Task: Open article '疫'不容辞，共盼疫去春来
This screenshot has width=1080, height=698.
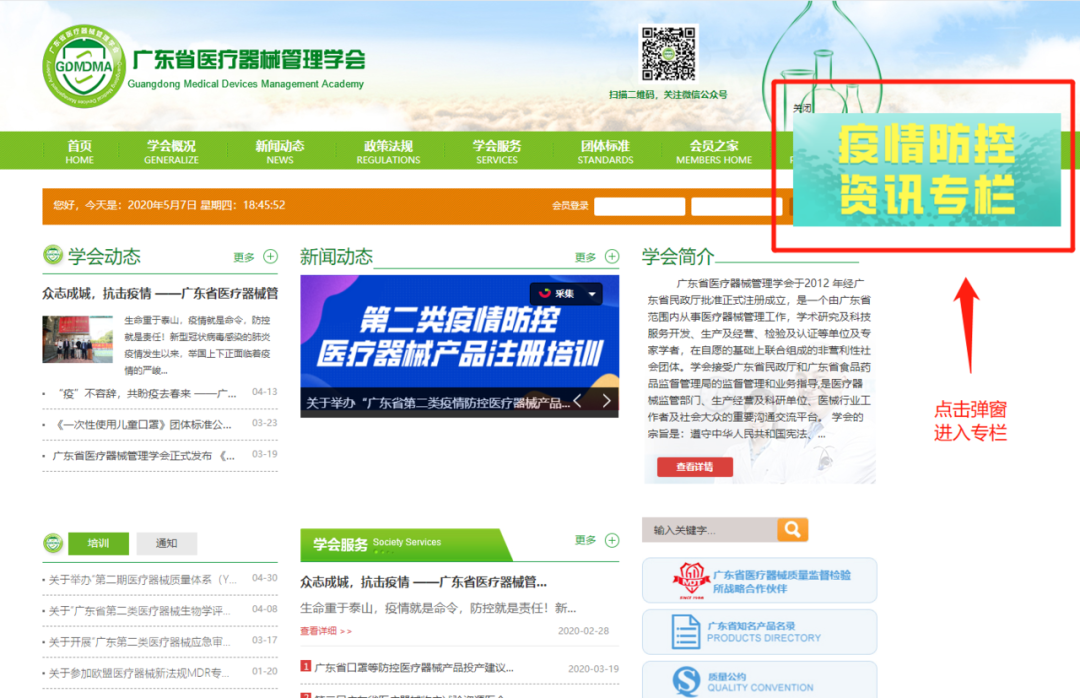Action: pyautogui.click(x=146, y=393)
